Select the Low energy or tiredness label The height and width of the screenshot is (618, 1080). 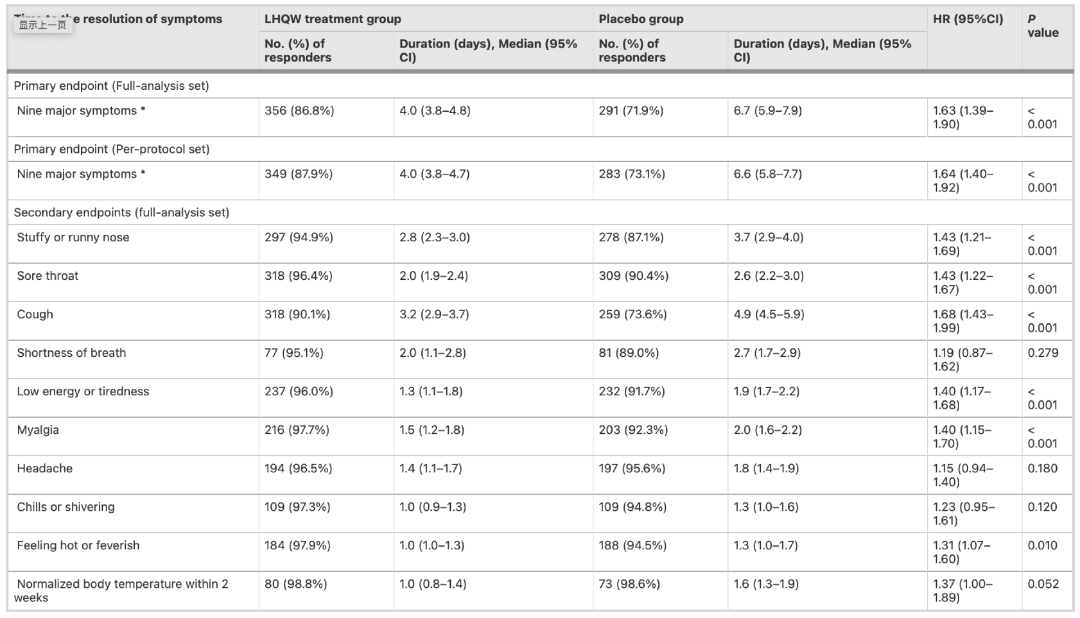(x=83, y=391)
